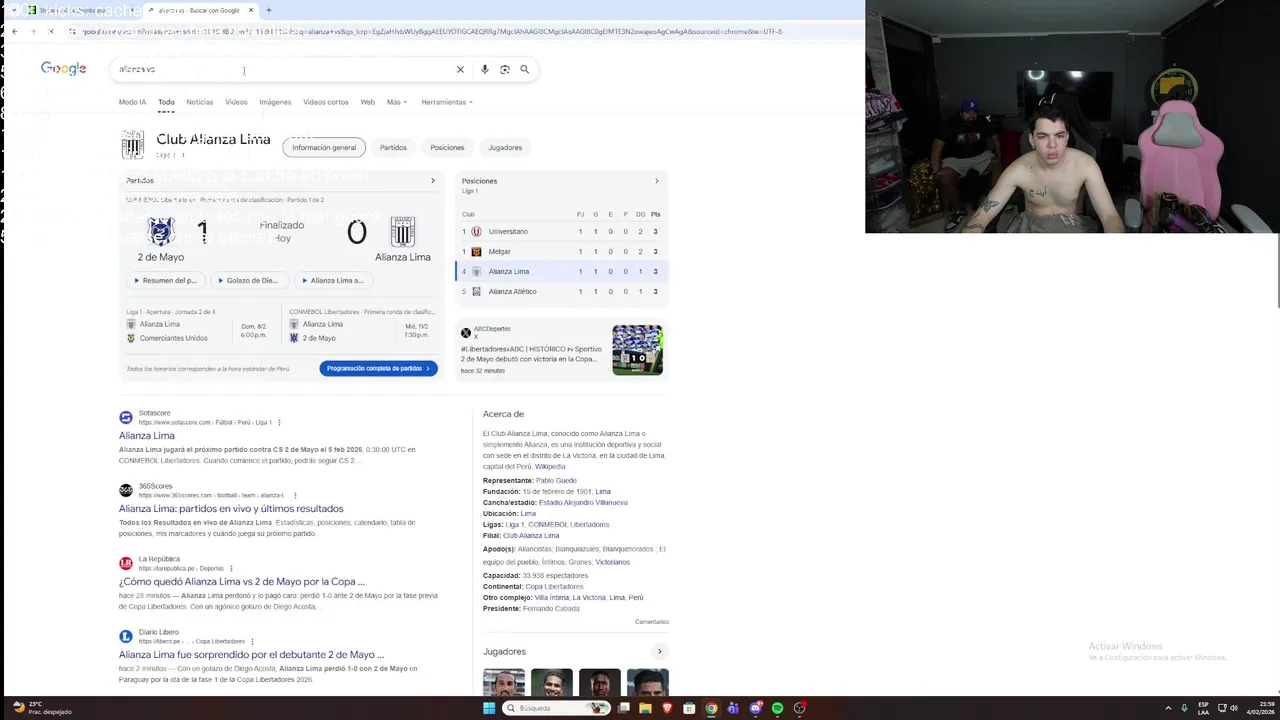Switch to Modo IA tab
This screenshot has width=1280, height=720.
[132, 102]
